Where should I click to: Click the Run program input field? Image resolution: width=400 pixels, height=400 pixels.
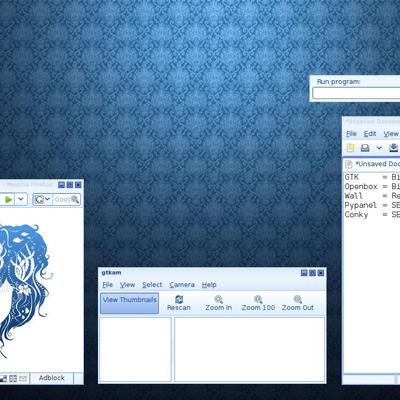[x=356, y=93]
